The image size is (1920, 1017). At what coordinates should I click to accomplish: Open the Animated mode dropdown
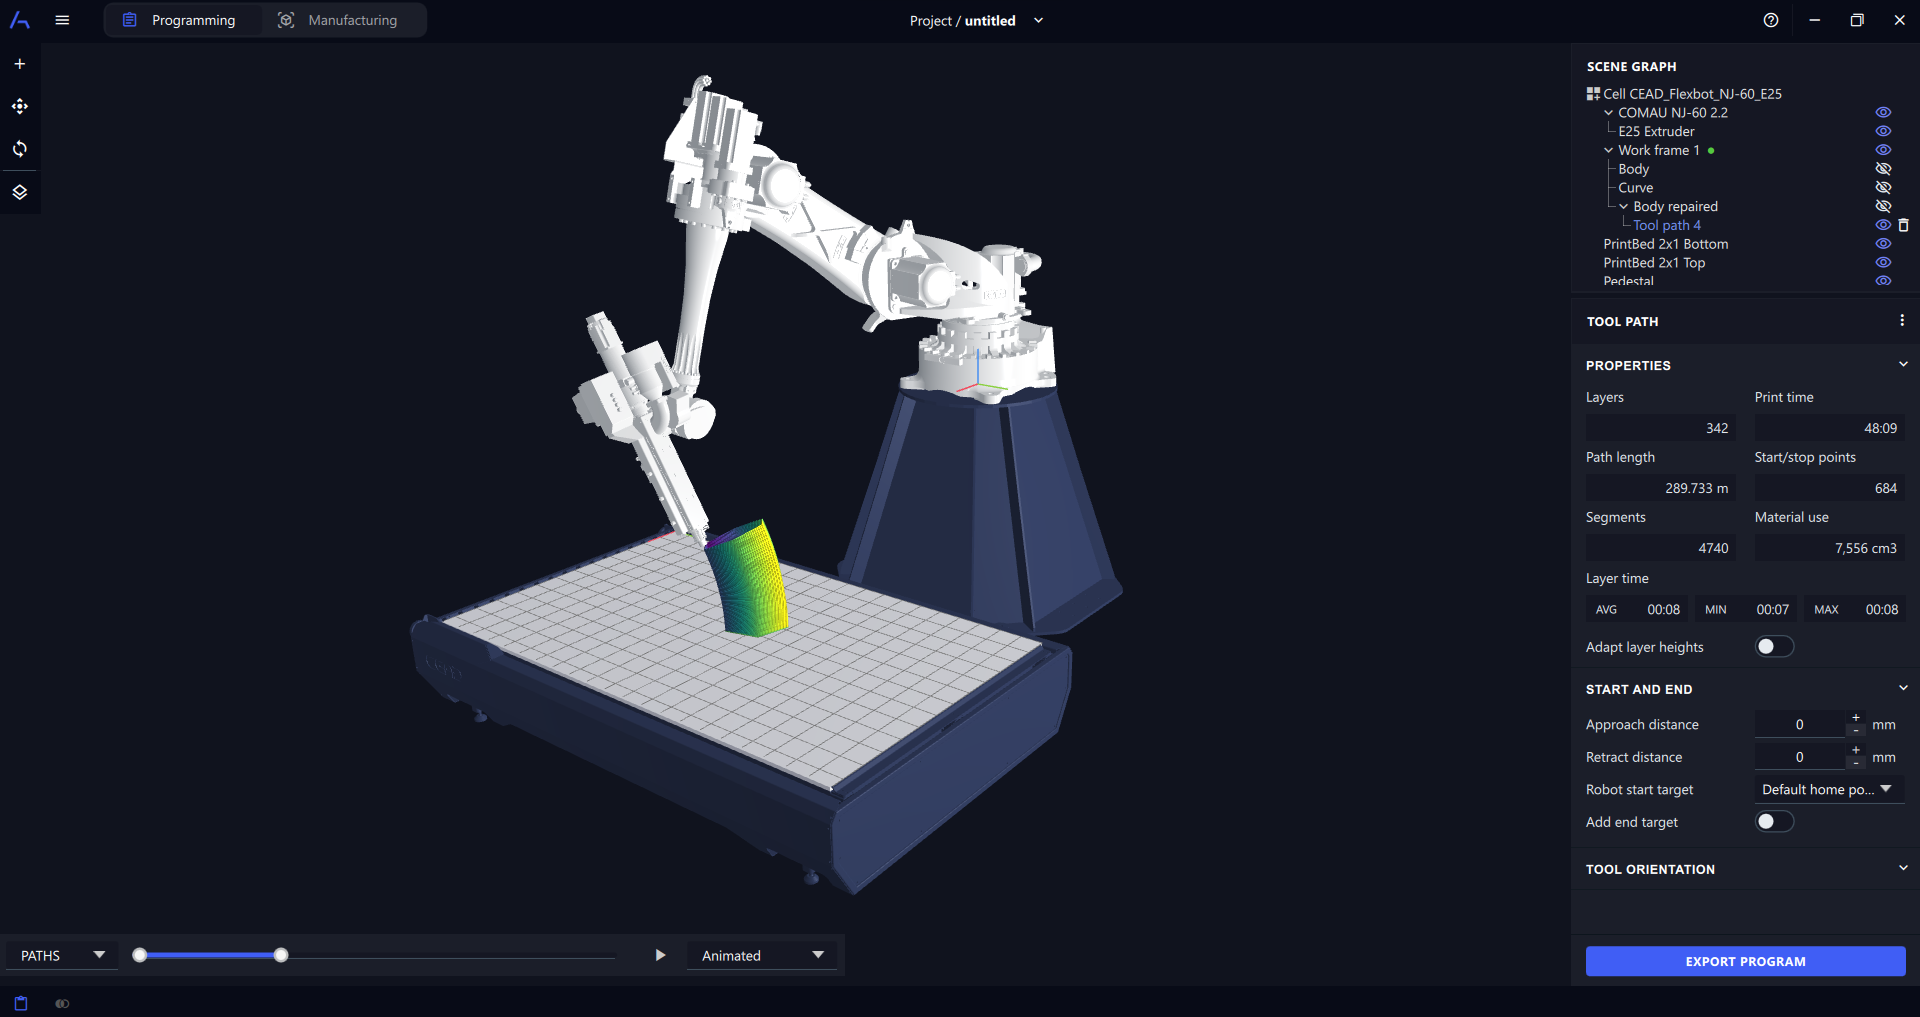(x=763, y=955)
